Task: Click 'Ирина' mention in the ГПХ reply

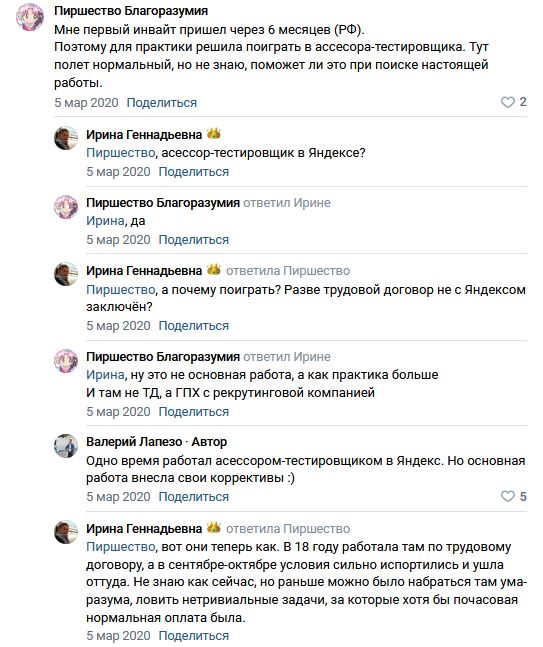Action: (105, 375)
